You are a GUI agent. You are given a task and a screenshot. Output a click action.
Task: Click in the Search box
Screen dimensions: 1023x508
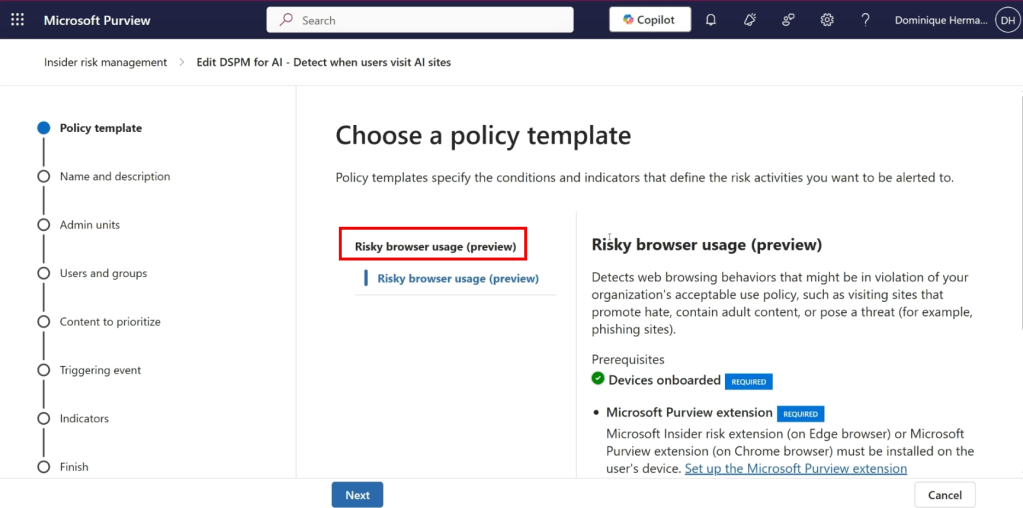[x=420, y=20]
